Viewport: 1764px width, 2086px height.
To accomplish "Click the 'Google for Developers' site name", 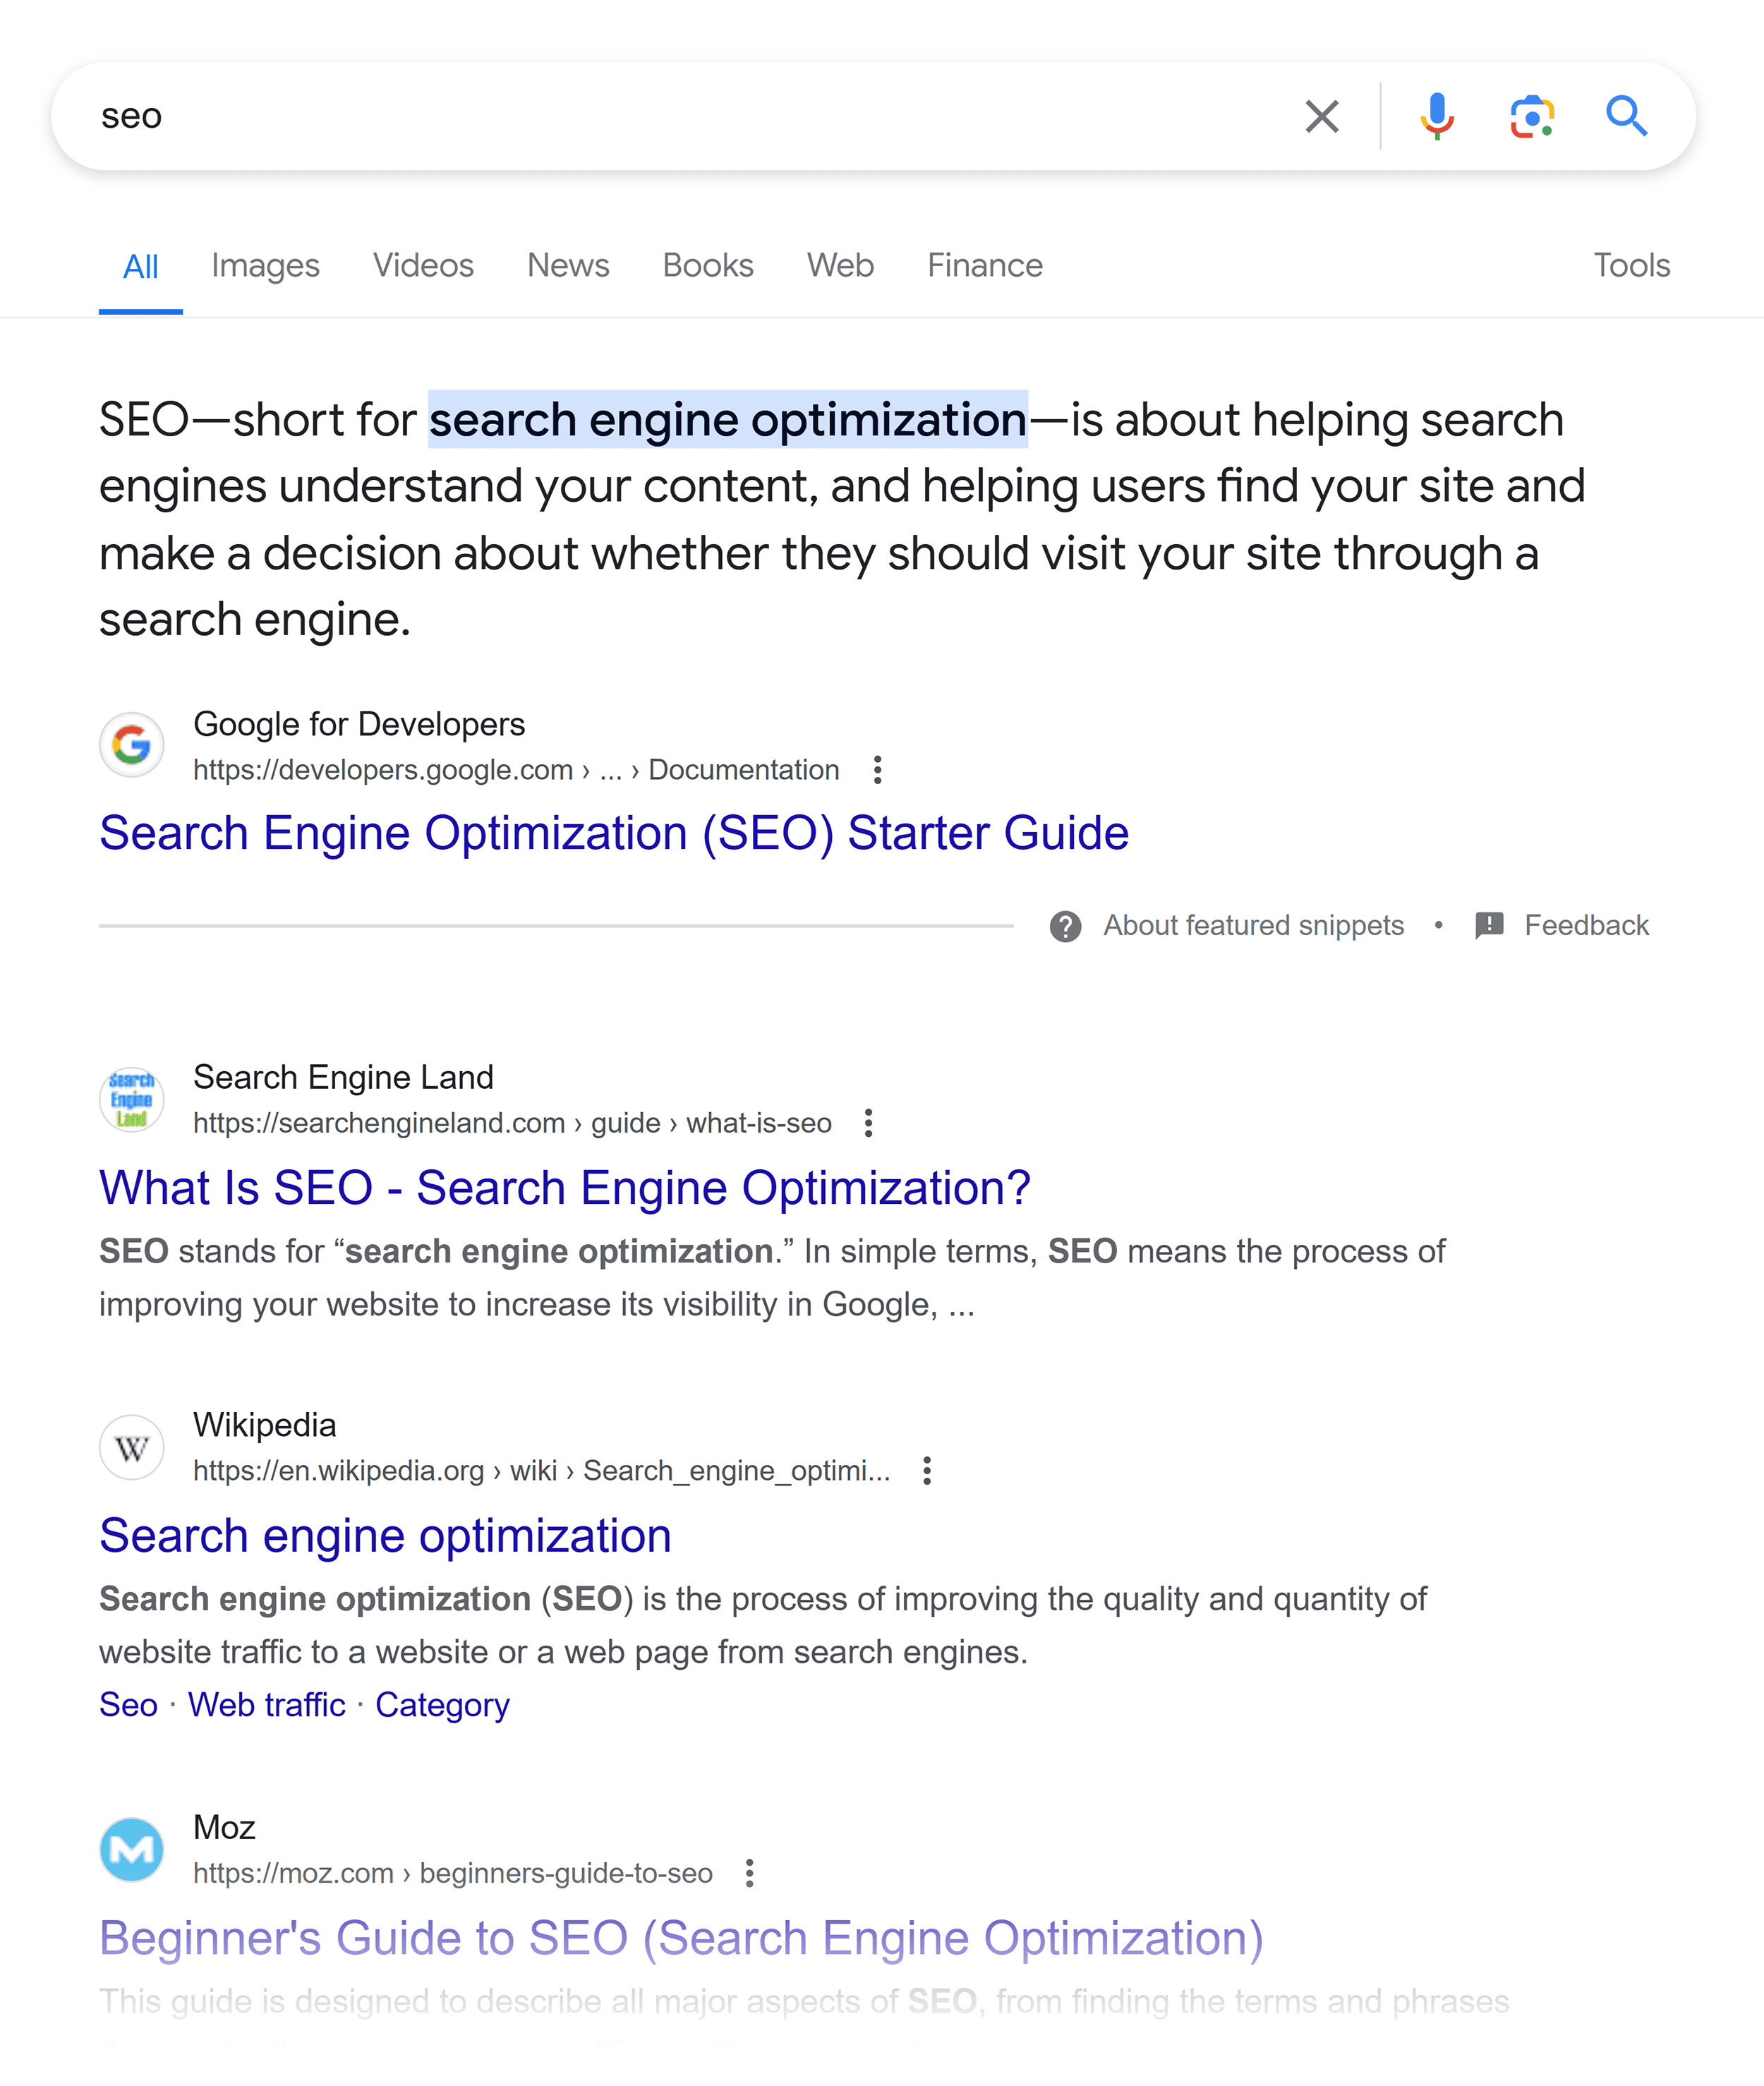I will (x=359, y=724).
